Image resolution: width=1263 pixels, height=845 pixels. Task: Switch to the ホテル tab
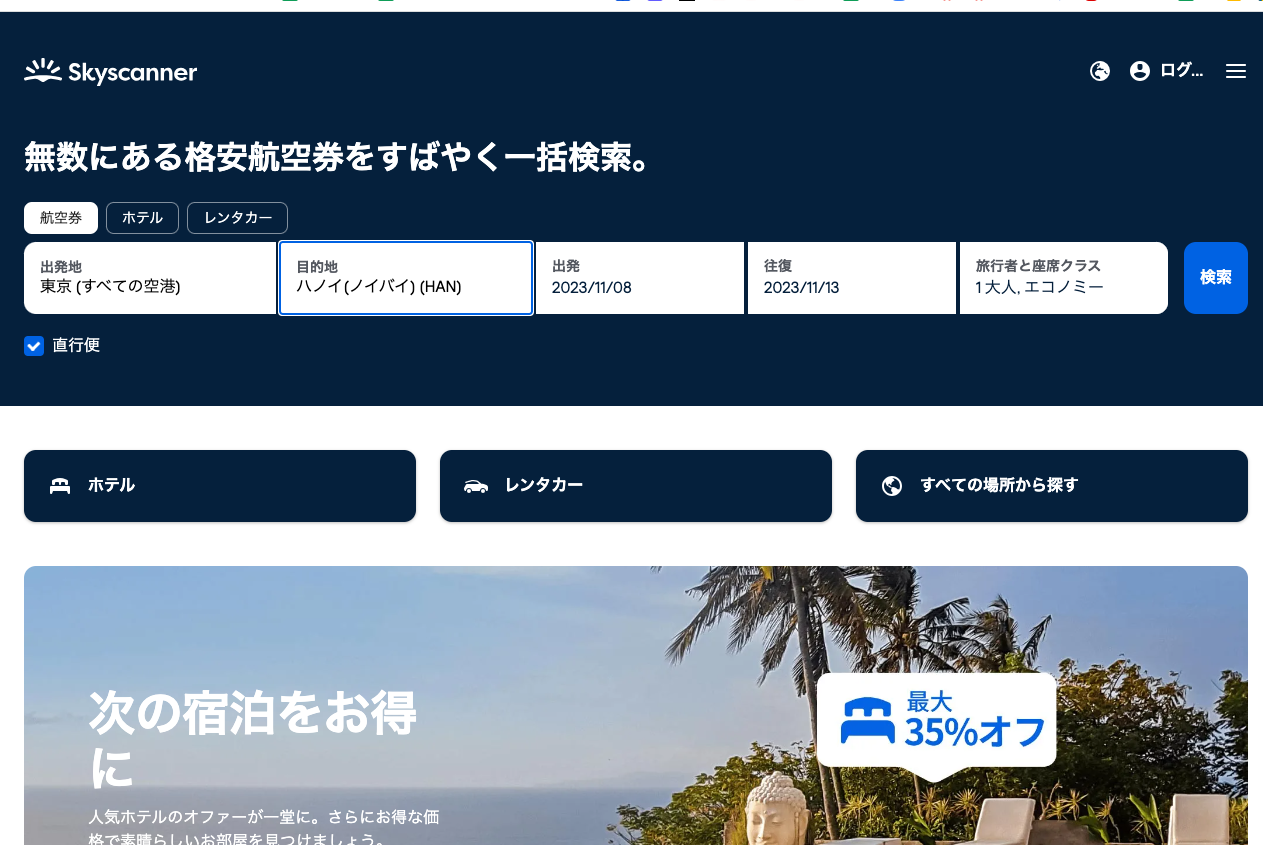(142, 218)
